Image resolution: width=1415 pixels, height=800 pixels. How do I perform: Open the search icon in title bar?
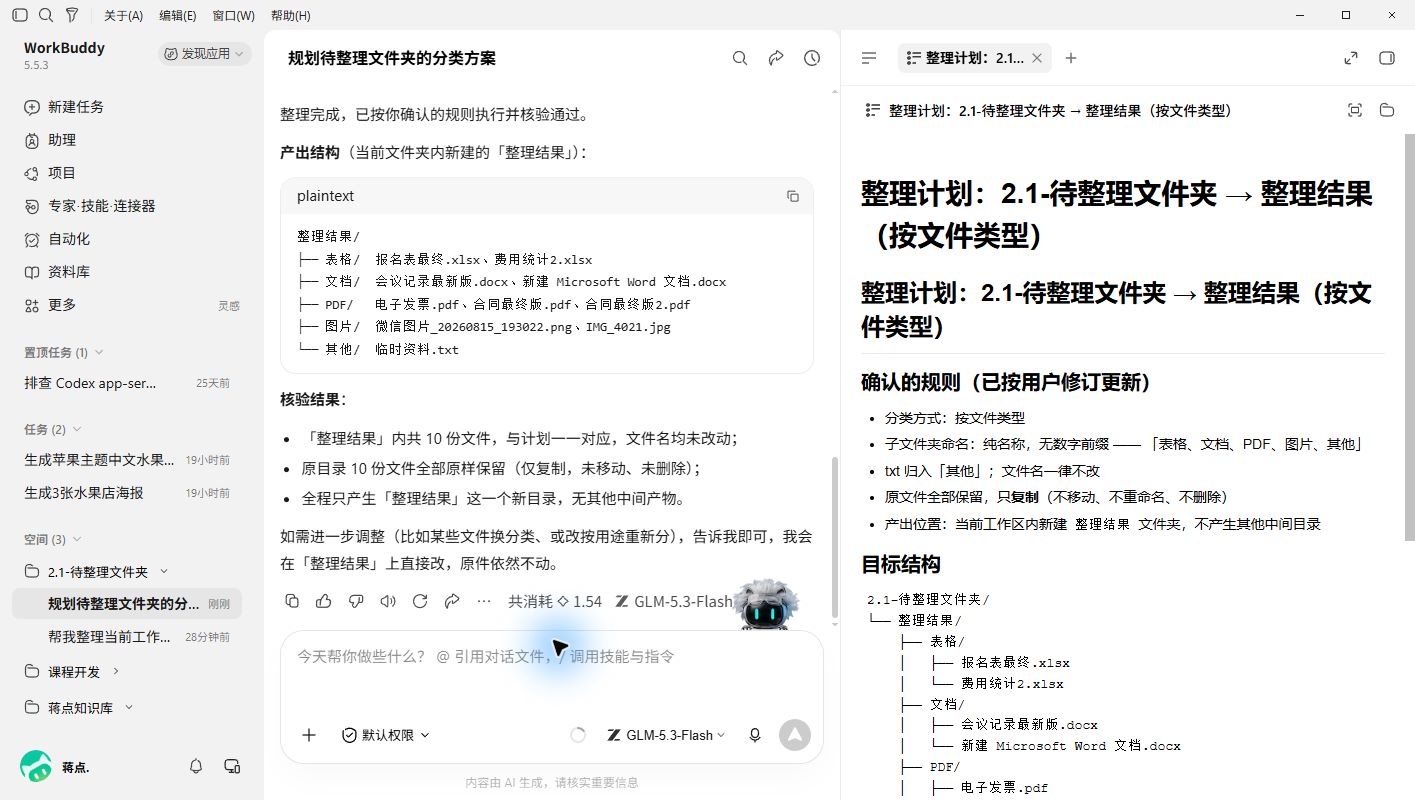pos(46,15)
